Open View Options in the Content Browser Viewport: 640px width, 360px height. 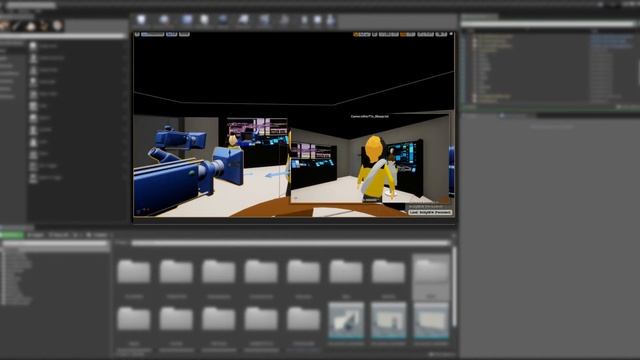(442, 354)
